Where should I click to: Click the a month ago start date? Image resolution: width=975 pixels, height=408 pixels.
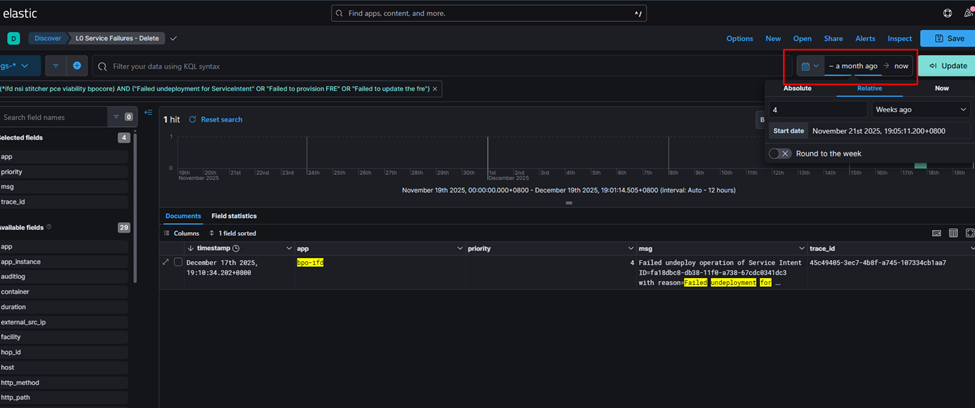tap(853, 66)
